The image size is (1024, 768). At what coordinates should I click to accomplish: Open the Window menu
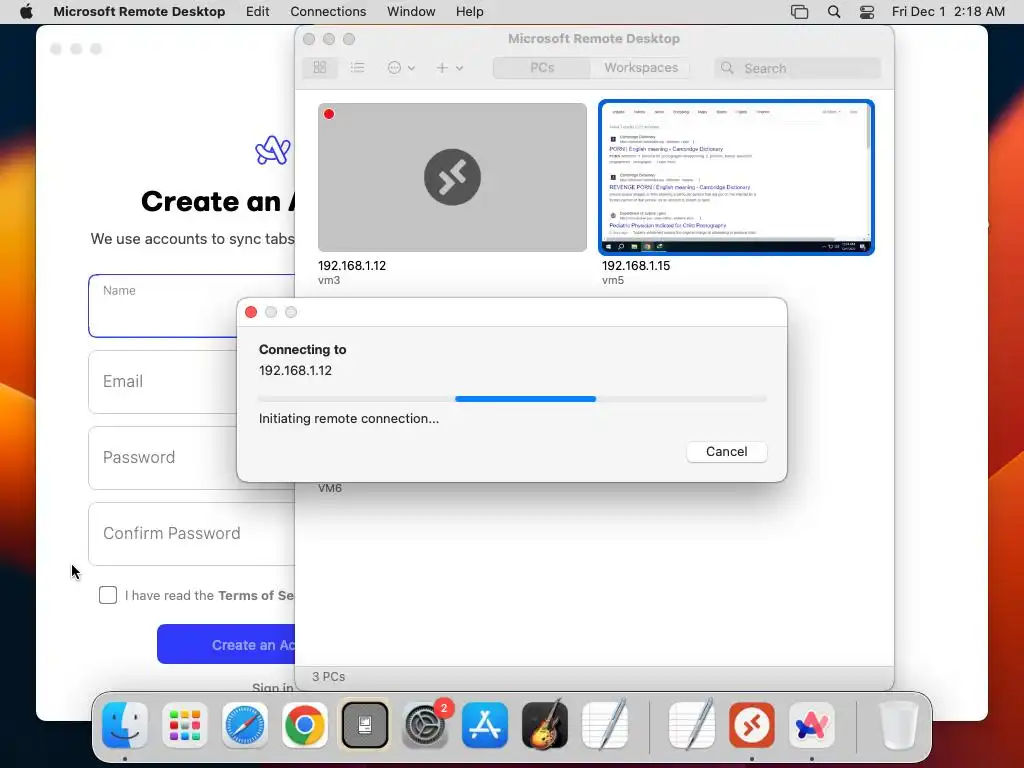coord(411,11)
